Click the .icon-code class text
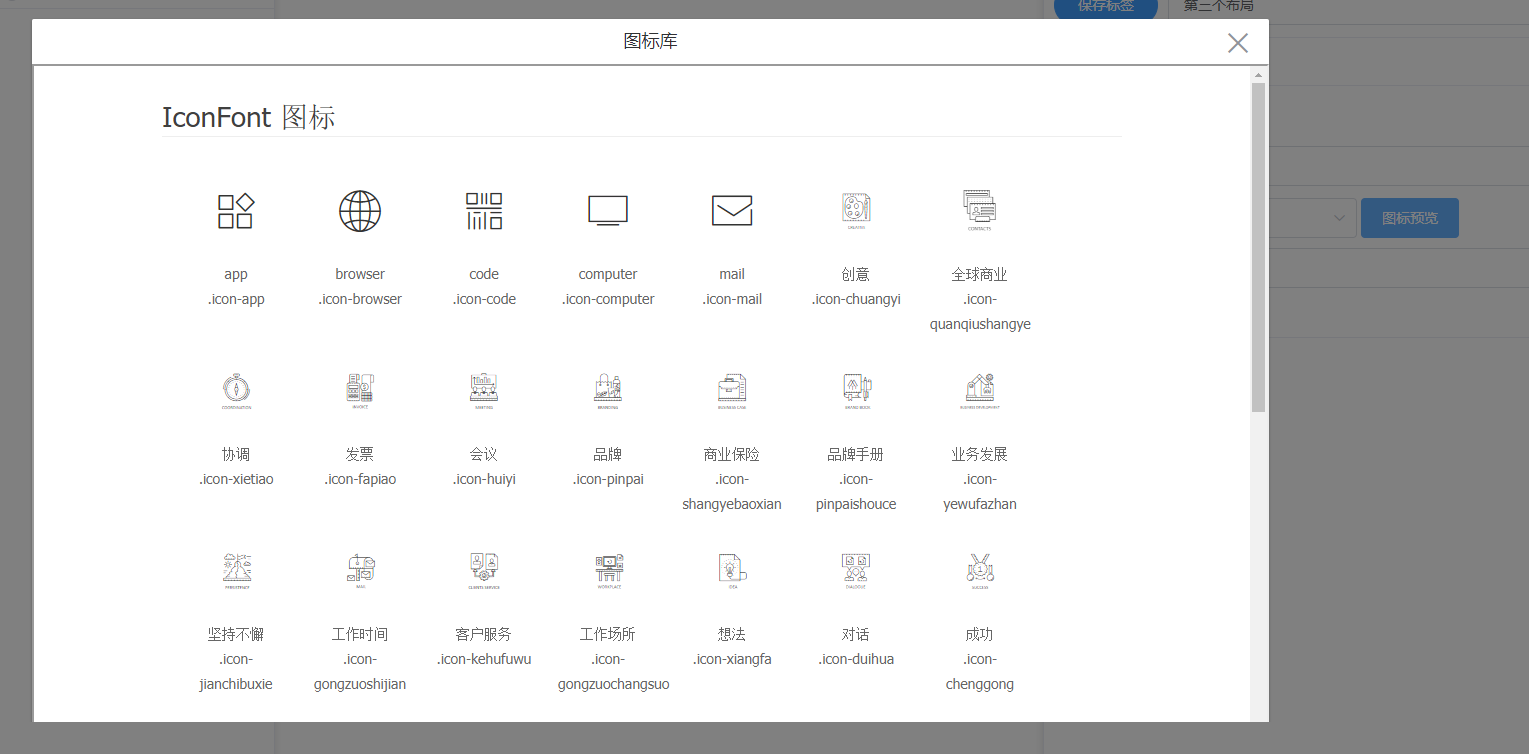The height and width of the screenshot is (754, 1529). (484, 299)
